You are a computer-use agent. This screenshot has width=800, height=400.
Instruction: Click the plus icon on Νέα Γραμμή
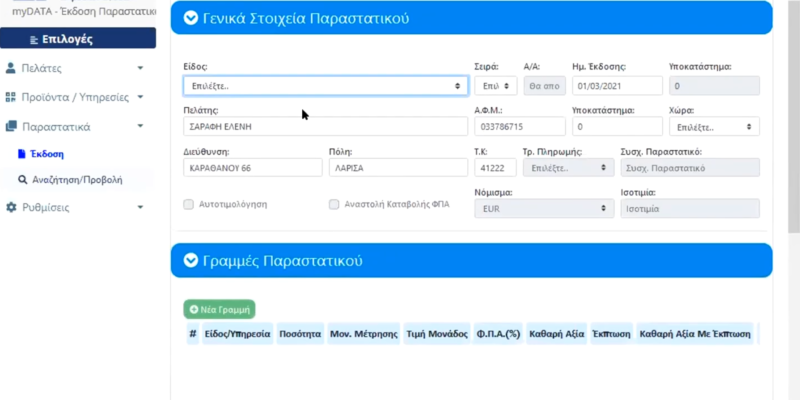pos(193,309)
